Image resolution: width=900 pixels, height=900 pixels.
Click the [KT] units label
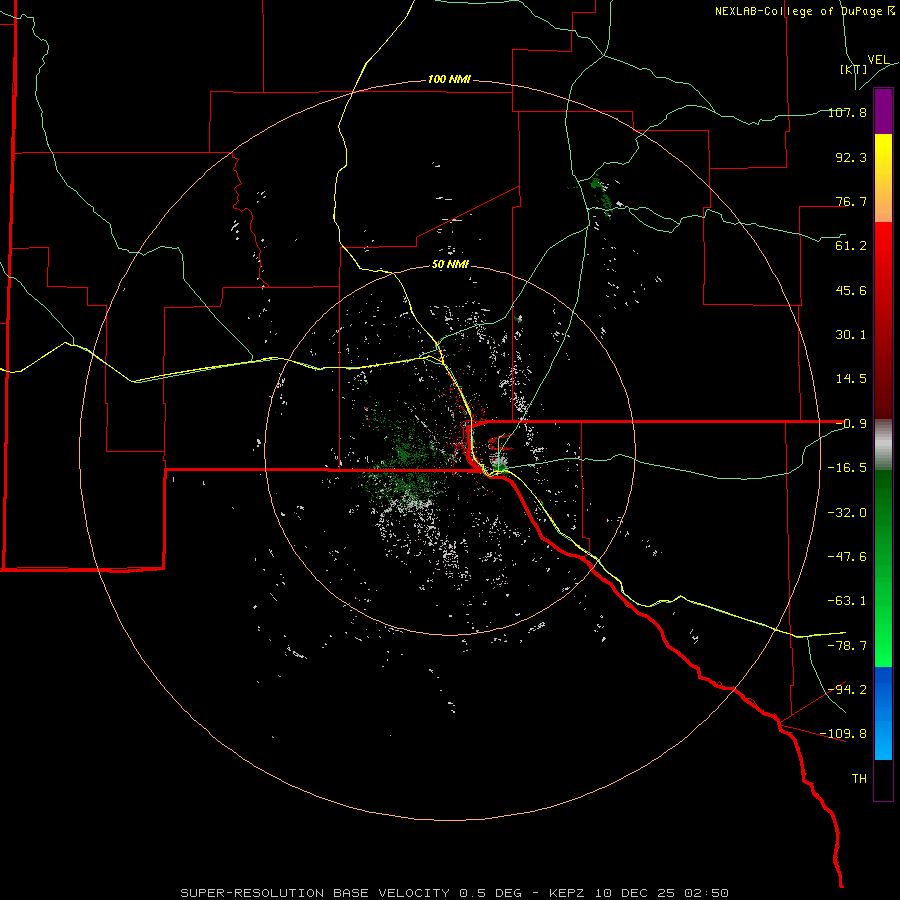(x=854, y=69)
